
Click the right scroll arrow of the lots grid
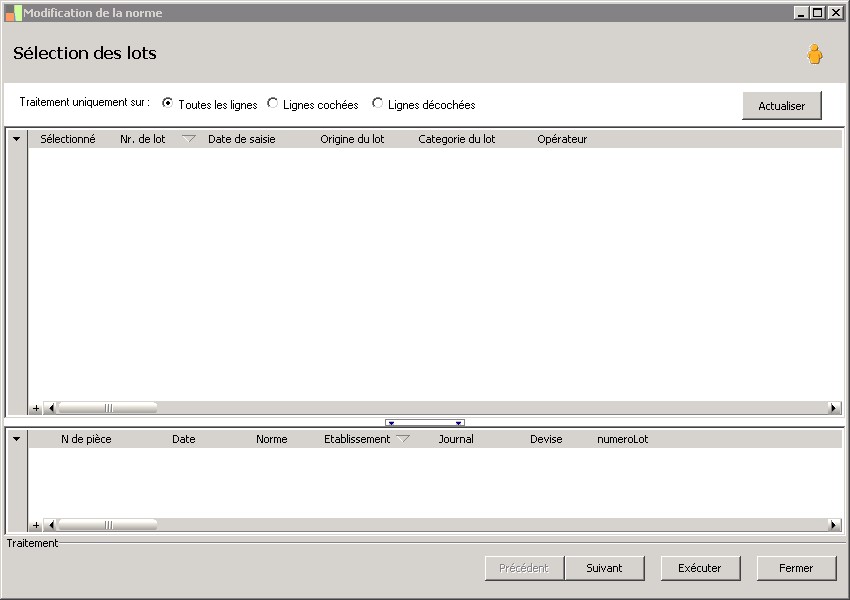click(x=834, y=408)
